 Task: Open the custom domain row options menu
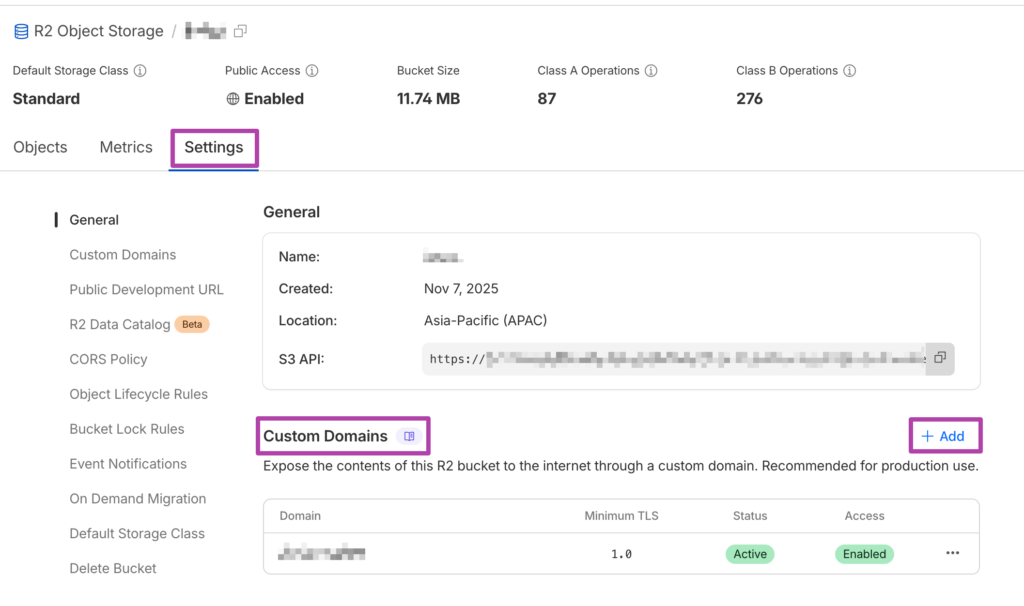952,553
